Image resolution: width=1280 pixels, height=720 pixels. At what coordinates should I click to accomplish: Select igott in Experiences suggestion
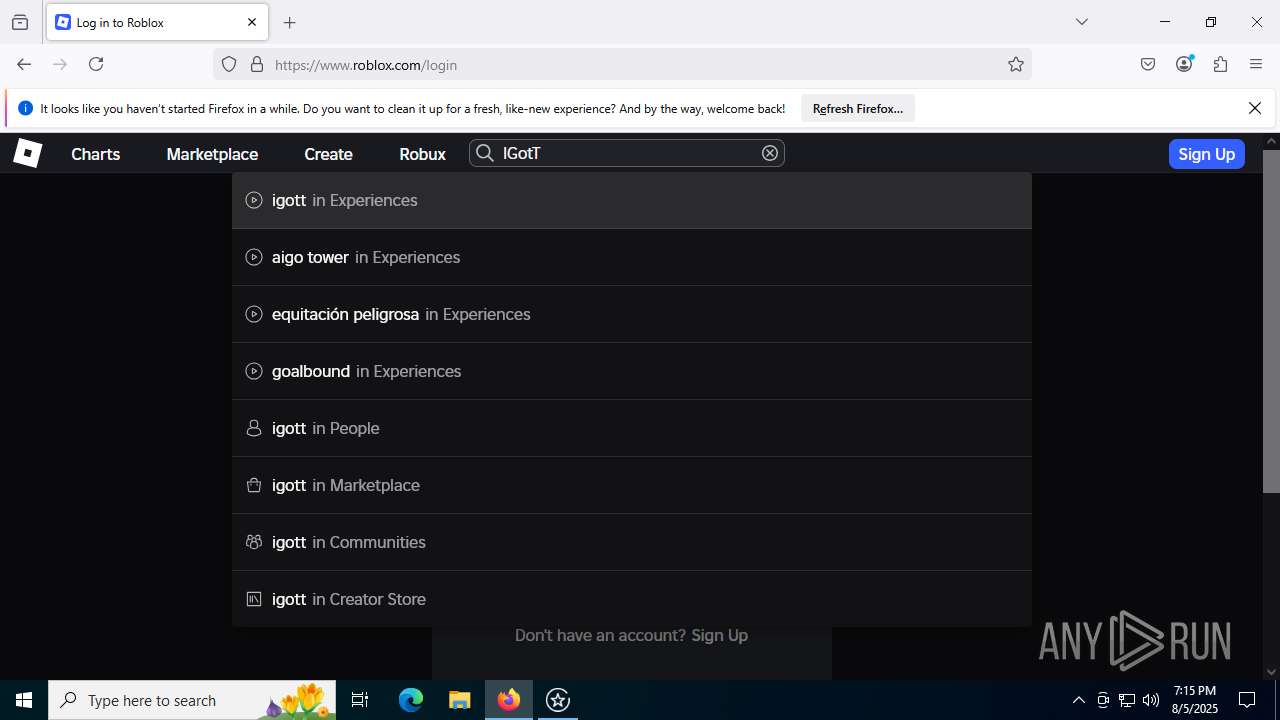point(632,200)
